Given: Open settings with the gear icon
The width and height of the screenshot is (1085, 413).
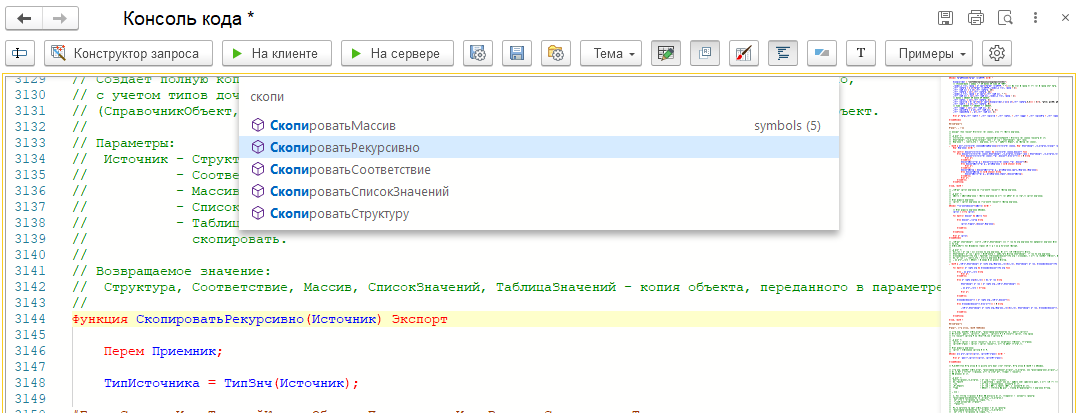Looking at the screenshot, I should click(997, 53).
